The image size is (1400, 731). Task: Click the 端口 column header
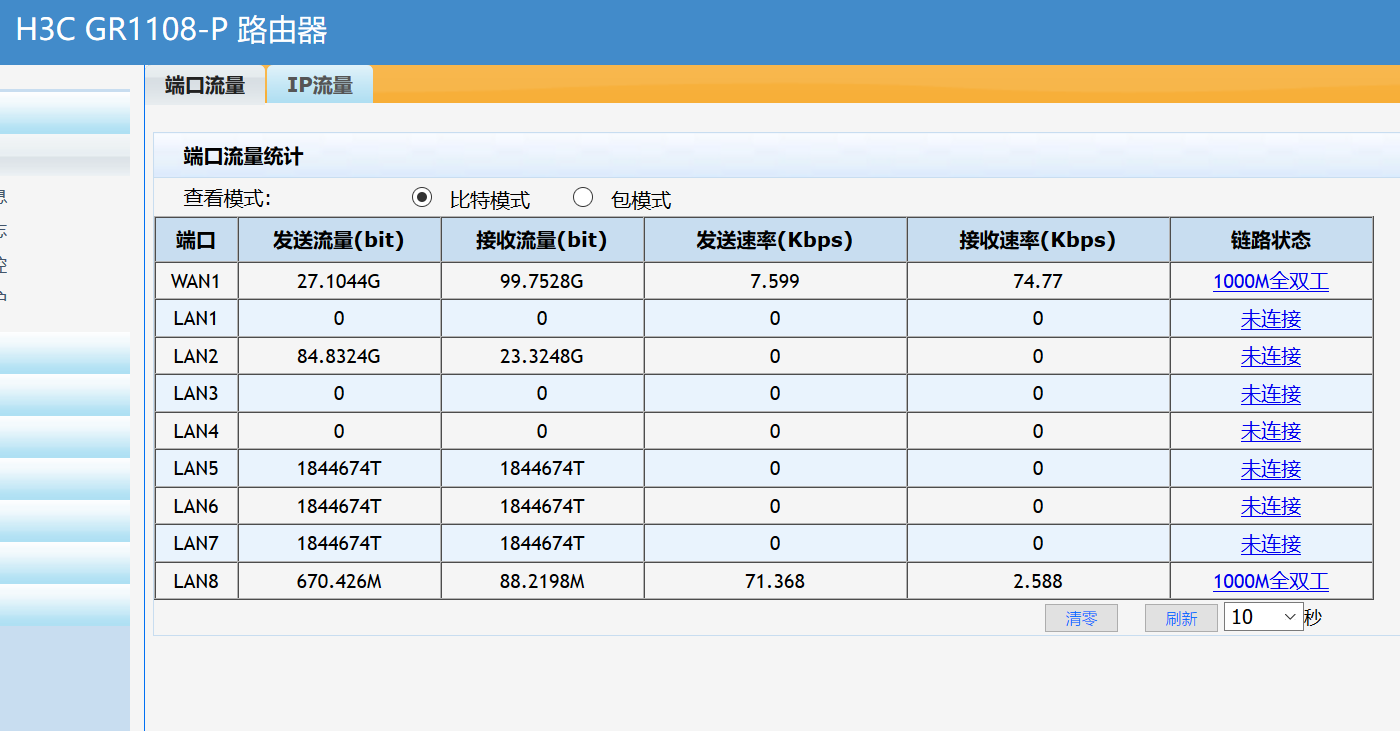click(x=195, y=240)
